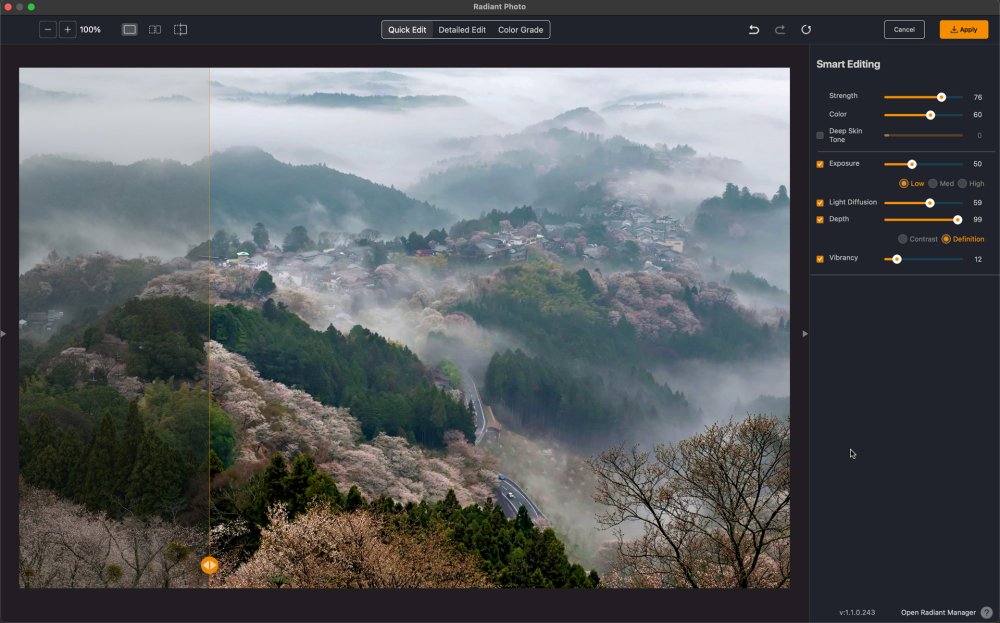The image size is (1000, 623).
Task: Click the Exposure value 50
Action: (978, 165)
